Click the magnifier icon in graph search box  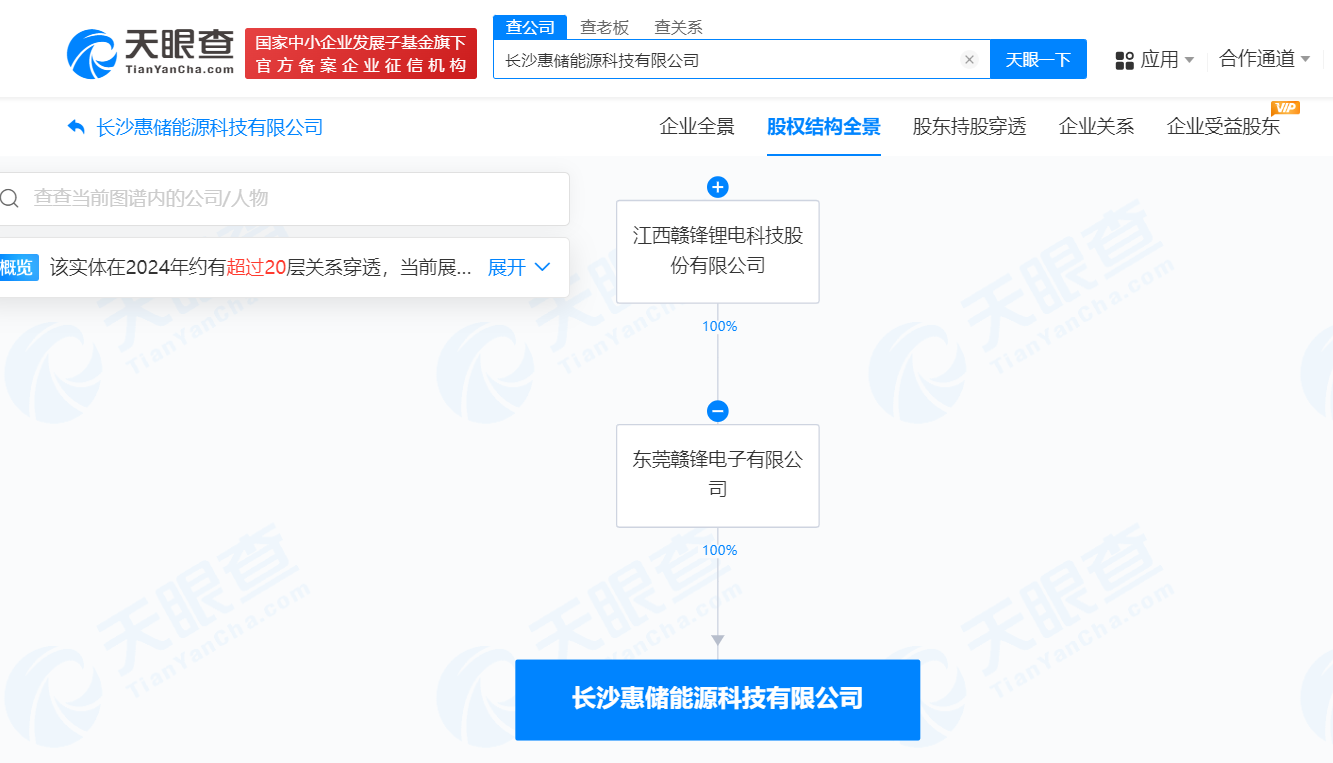(x=10, y=198)
